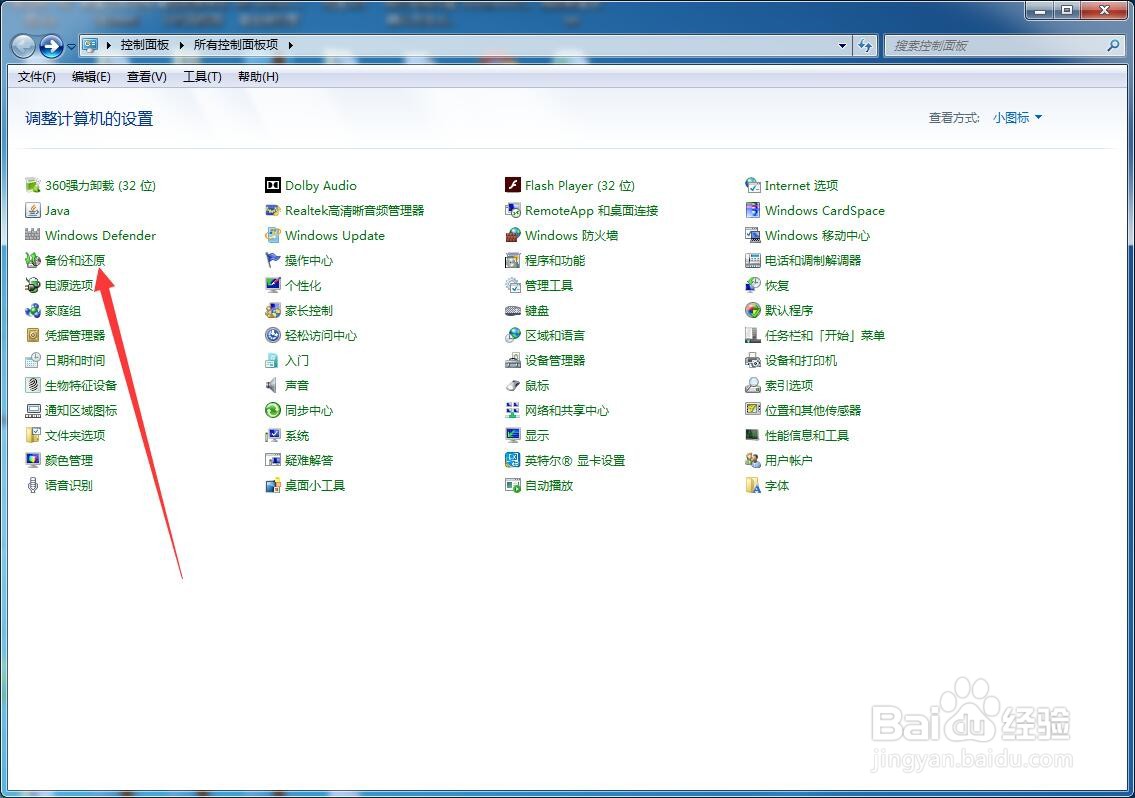Click the refresh button beside the address bar
Screen dimensions: 1135x798
pyautogui.click(x=865, y=46)
